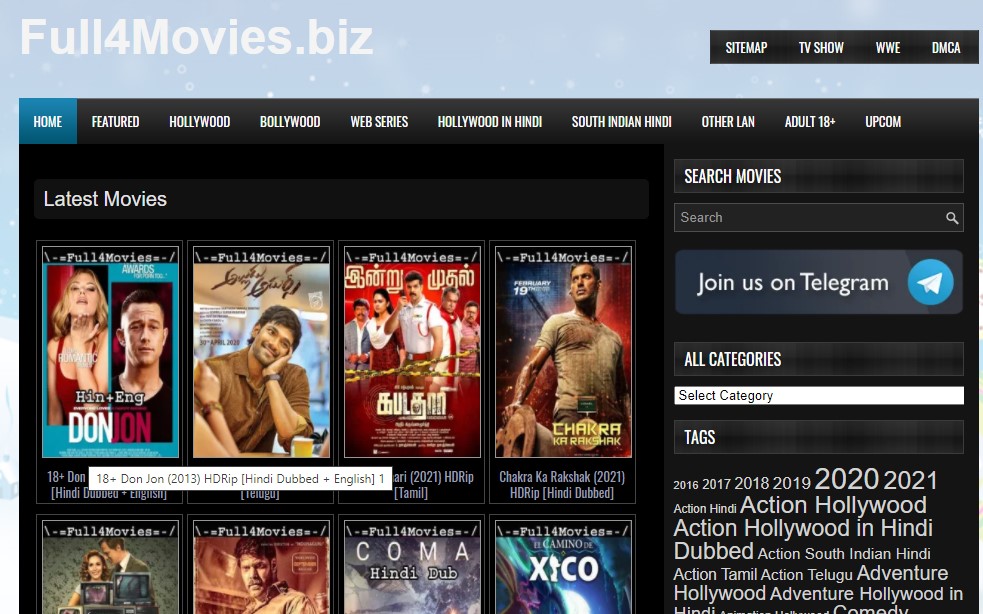Click the search magnifier icon
This screenshot has width=983, height=614.
click(952, 218)
